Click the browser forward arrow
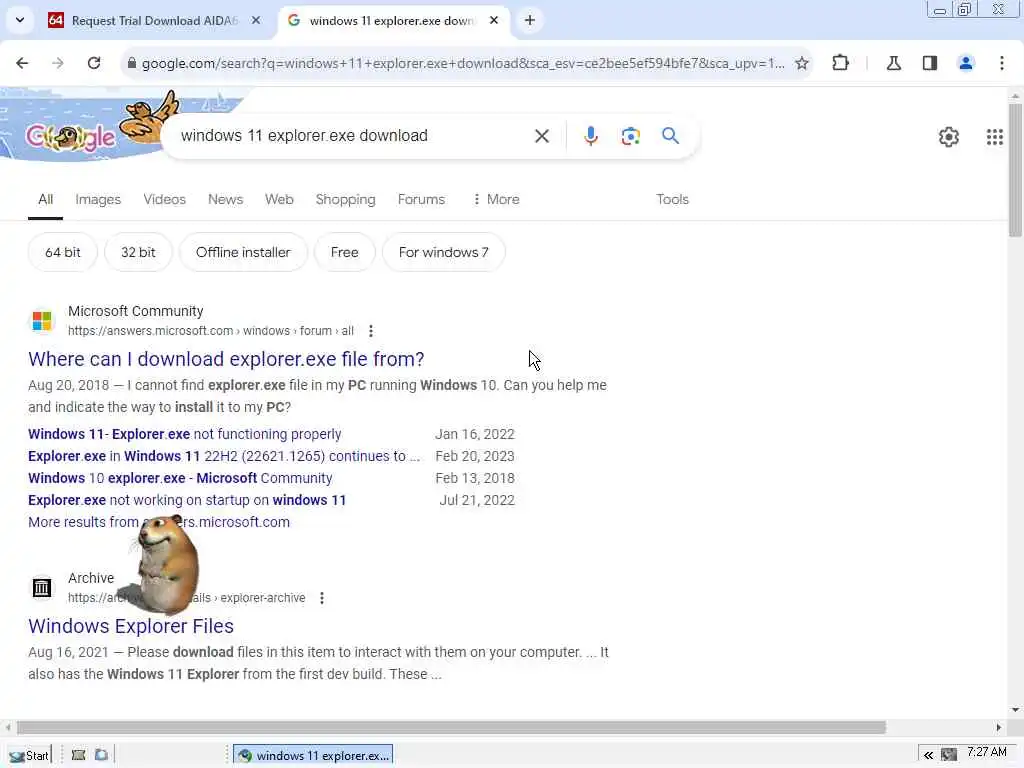The image size is (1024, 768). pyautogui.click(x=58, y=63)
